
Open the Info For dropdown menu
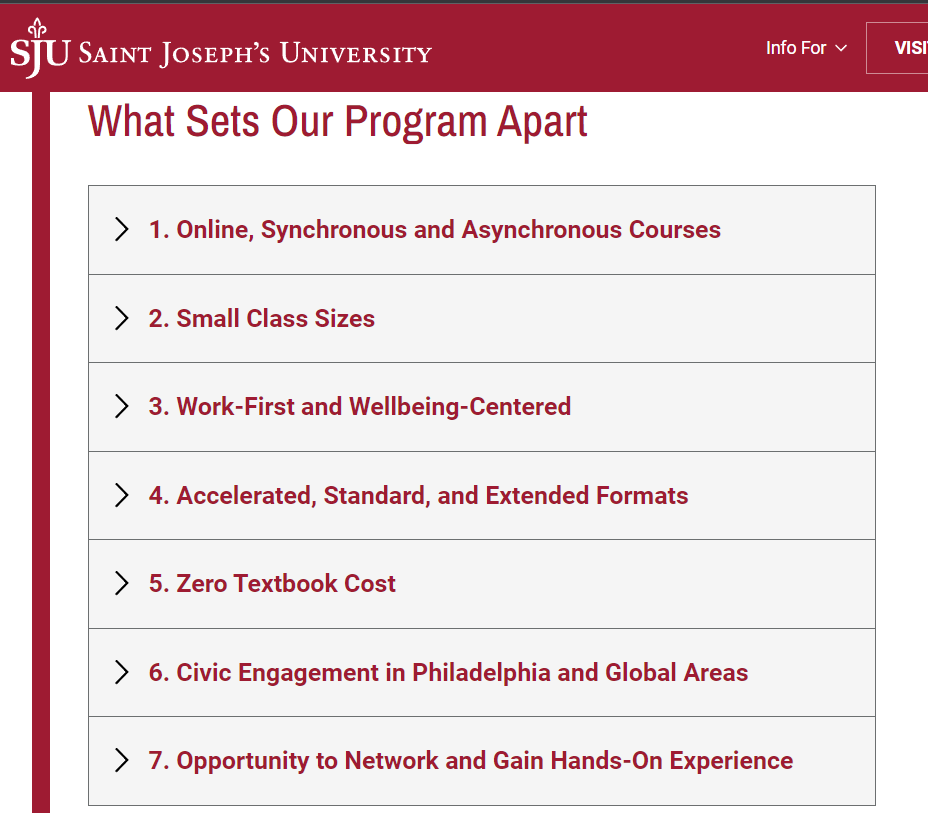pyautogui.click(x=806, y=48)
